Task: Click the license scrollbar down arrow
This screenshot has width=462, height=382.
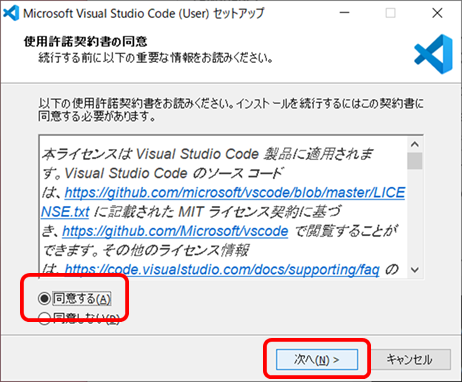Action: point(415,270)
